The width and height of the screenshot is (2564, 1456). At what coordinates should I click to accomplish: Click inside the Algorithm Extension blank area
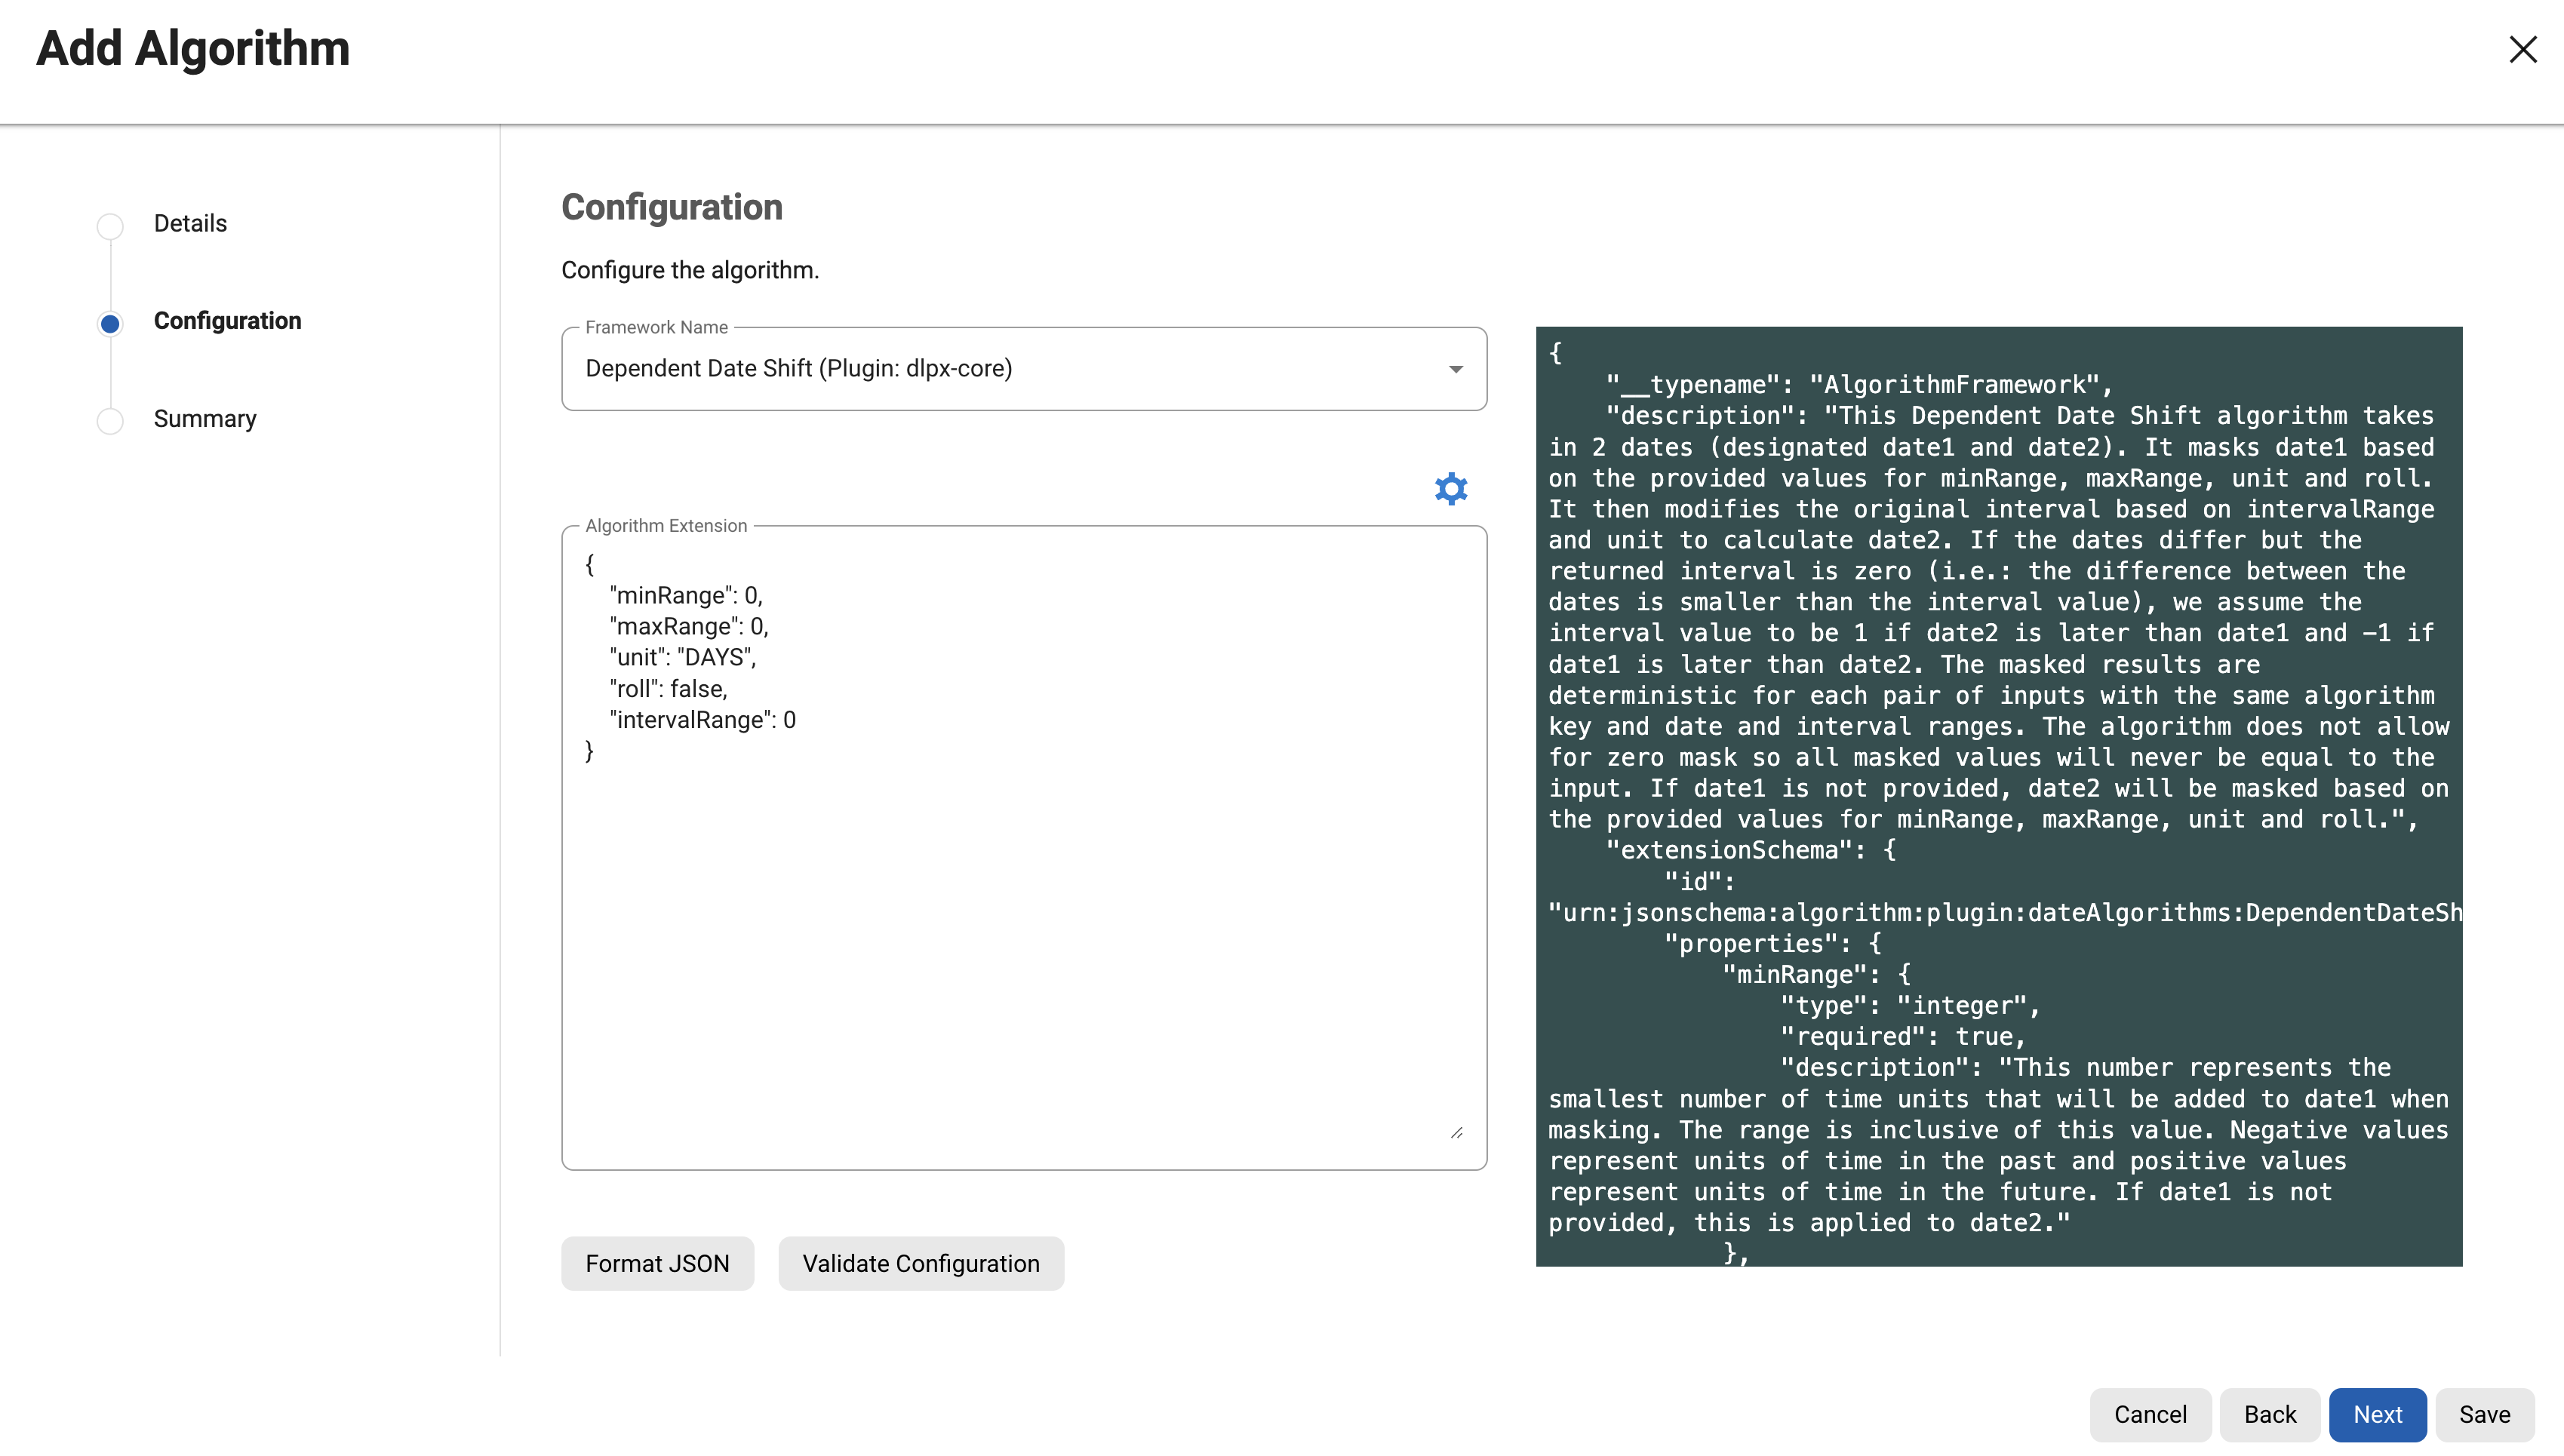(1020, 950)
